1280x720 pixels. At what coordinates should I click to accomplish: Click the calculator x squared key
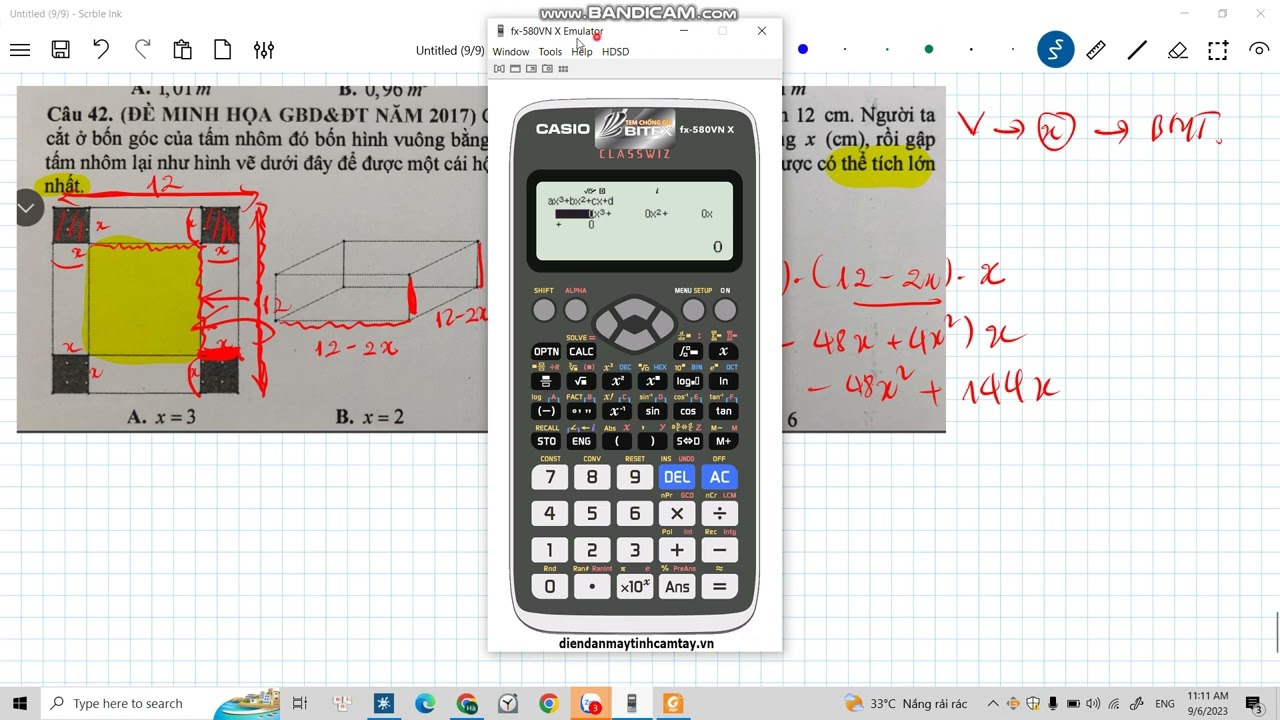[x=617, y=382]
